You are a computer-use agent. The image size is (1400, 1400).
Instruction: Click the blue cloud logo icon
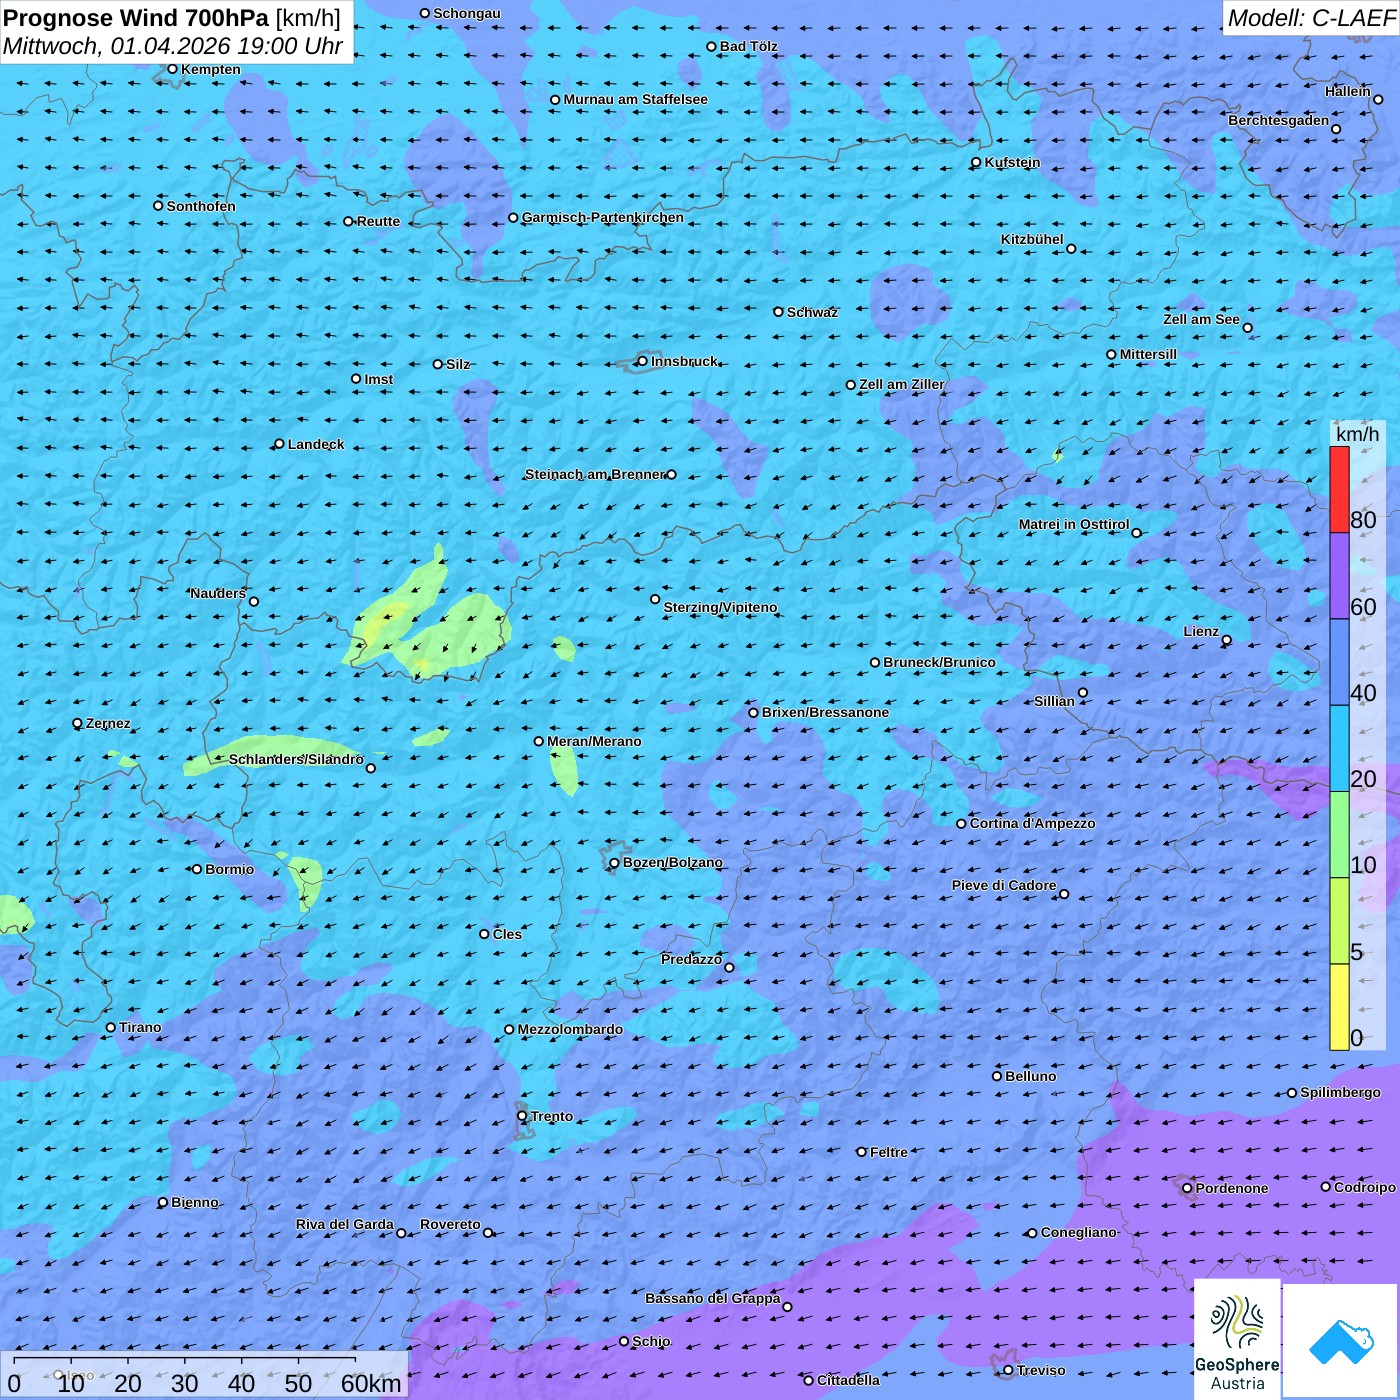click(1341, 1342)
